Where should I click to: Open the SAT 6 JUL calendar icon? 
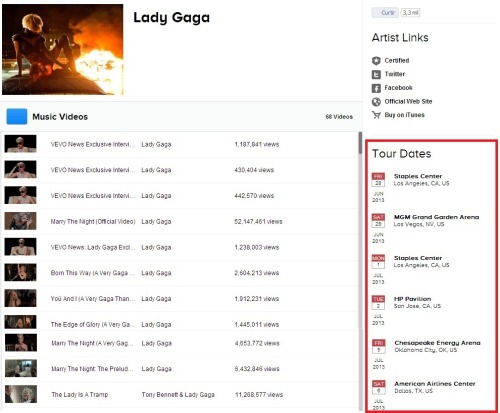click(x=379, y=387)
